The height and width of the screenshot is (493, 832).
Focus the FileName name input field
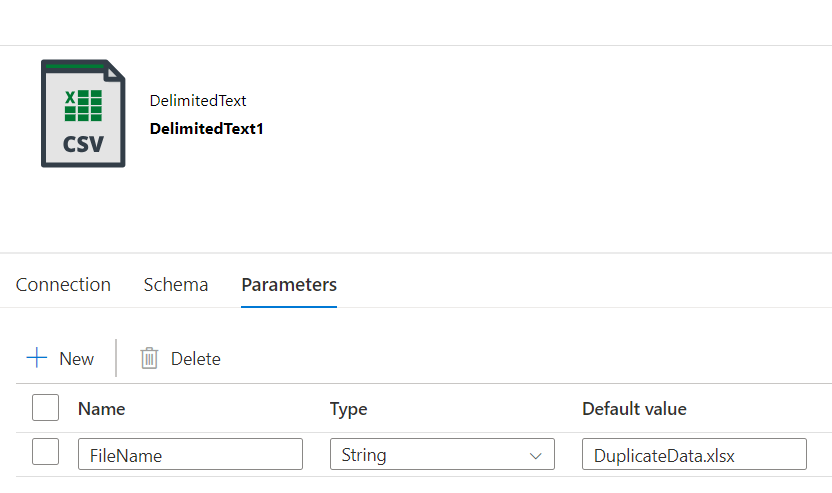190,455
